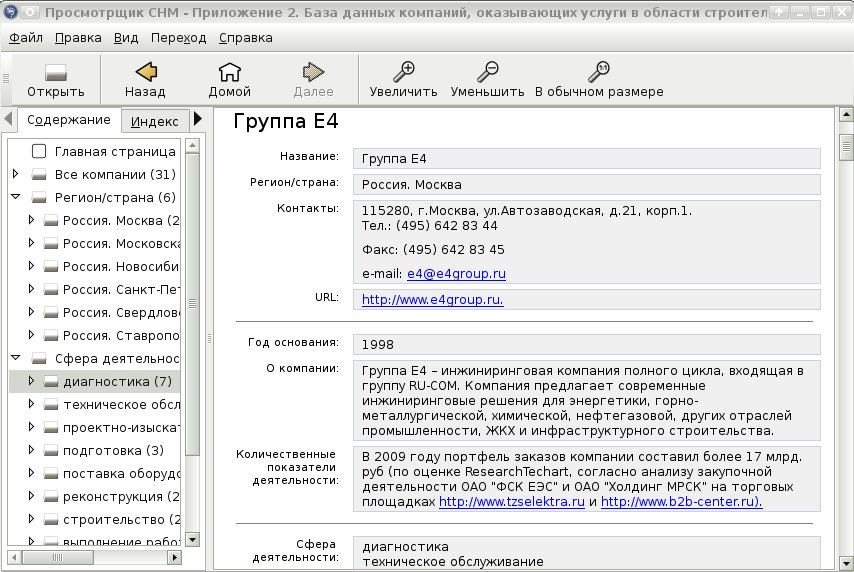This screenshot has width=854, height=572.
Task: Select the строительство tree item
Action: 121,520
